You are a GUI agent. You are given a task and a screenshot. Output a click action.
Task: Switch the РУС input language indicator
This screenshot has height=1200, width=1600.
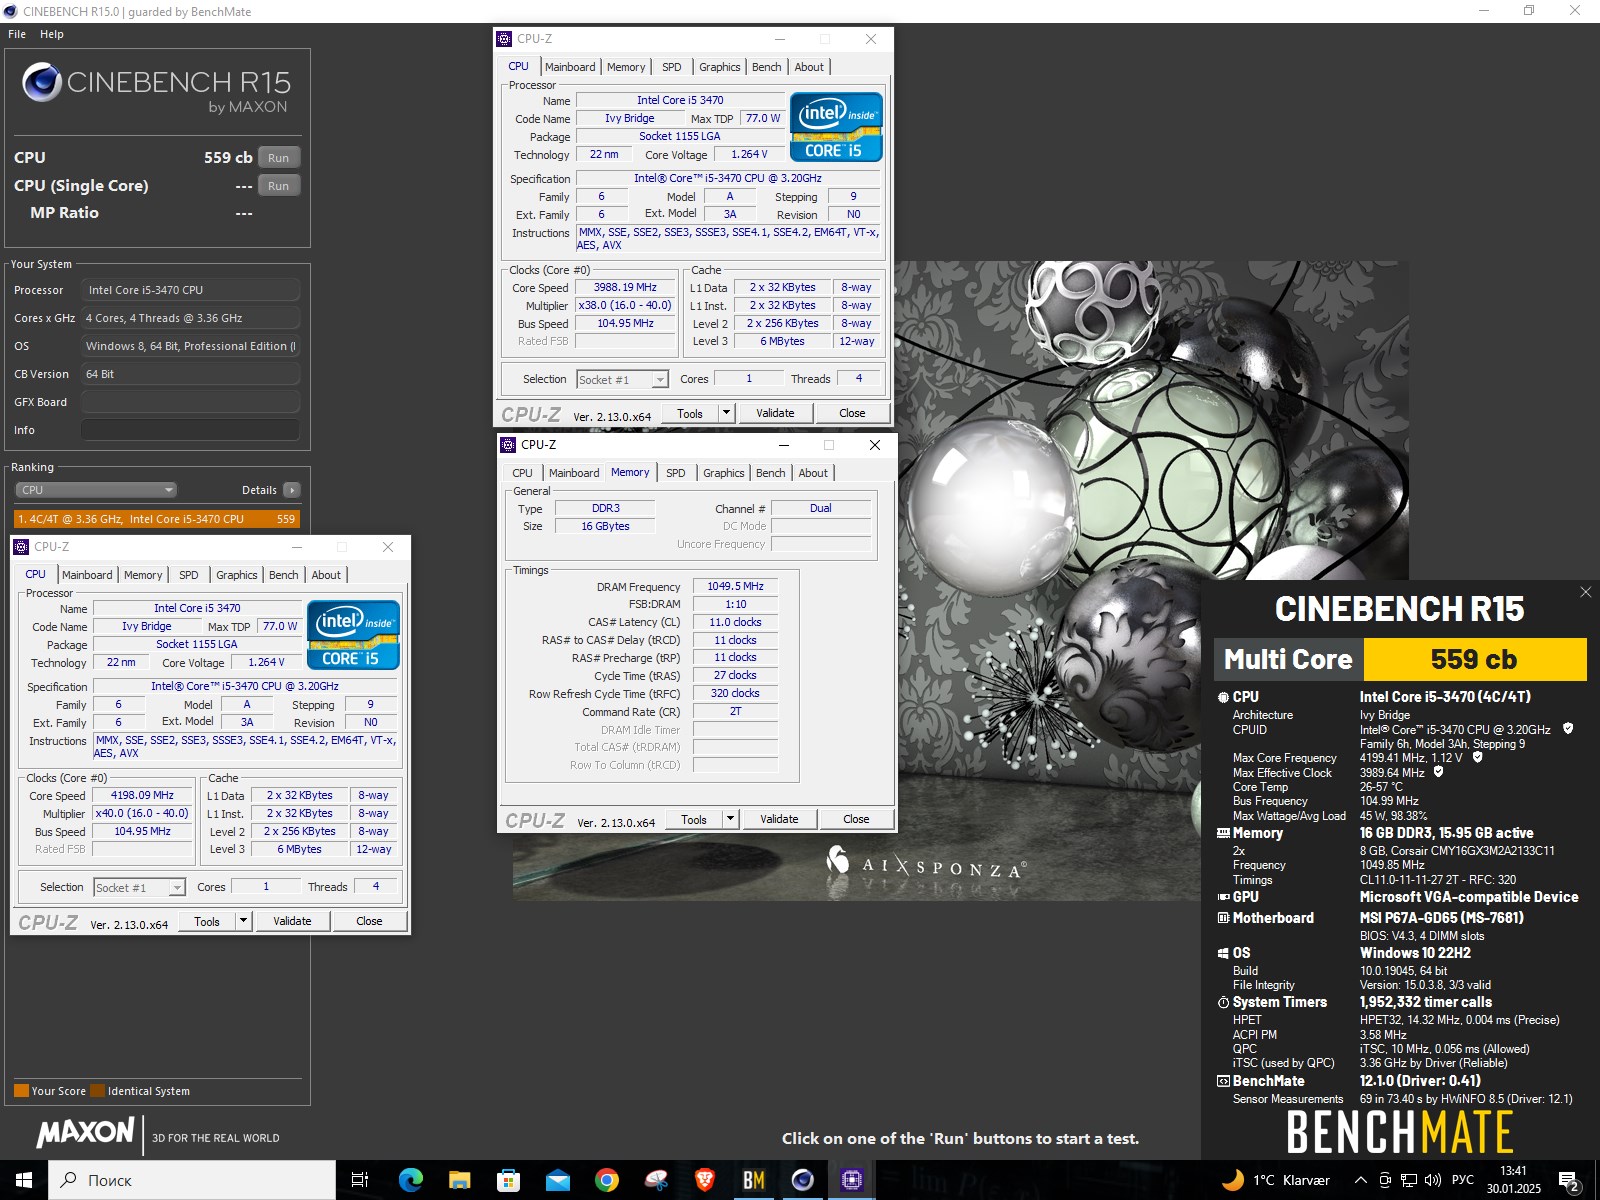click(1463, 1180)
